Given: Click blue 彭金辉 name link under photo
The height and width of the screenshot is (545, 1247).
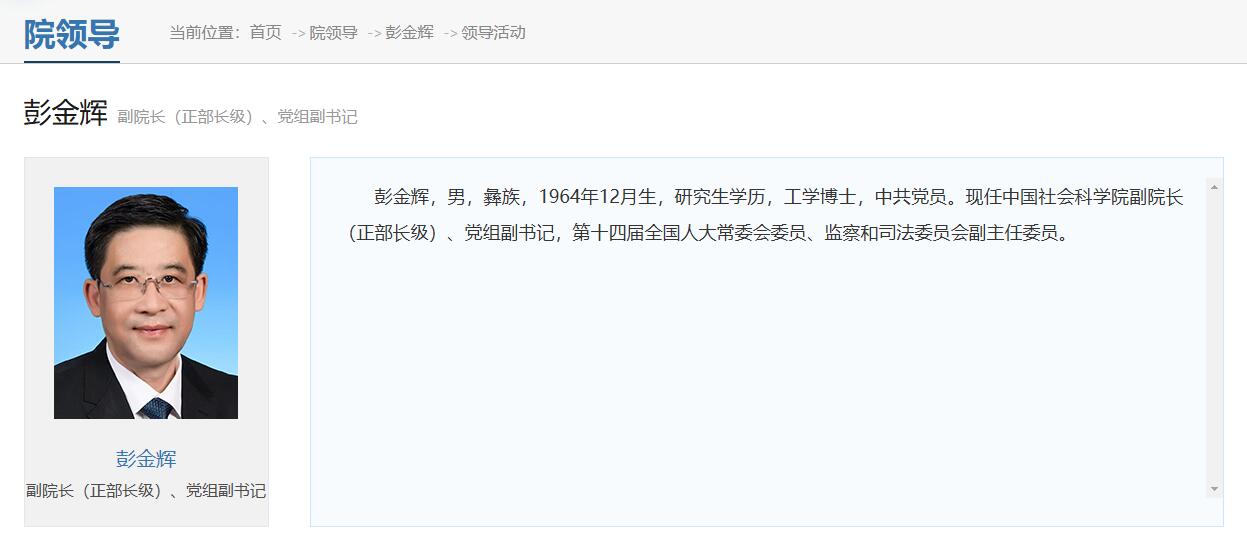Looking at the screenshot, I should [146, 459].
